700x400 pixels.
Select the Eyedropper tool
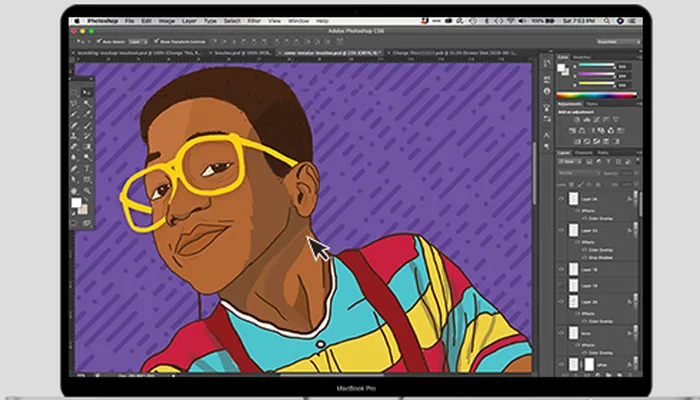click(x=87, y=114)
